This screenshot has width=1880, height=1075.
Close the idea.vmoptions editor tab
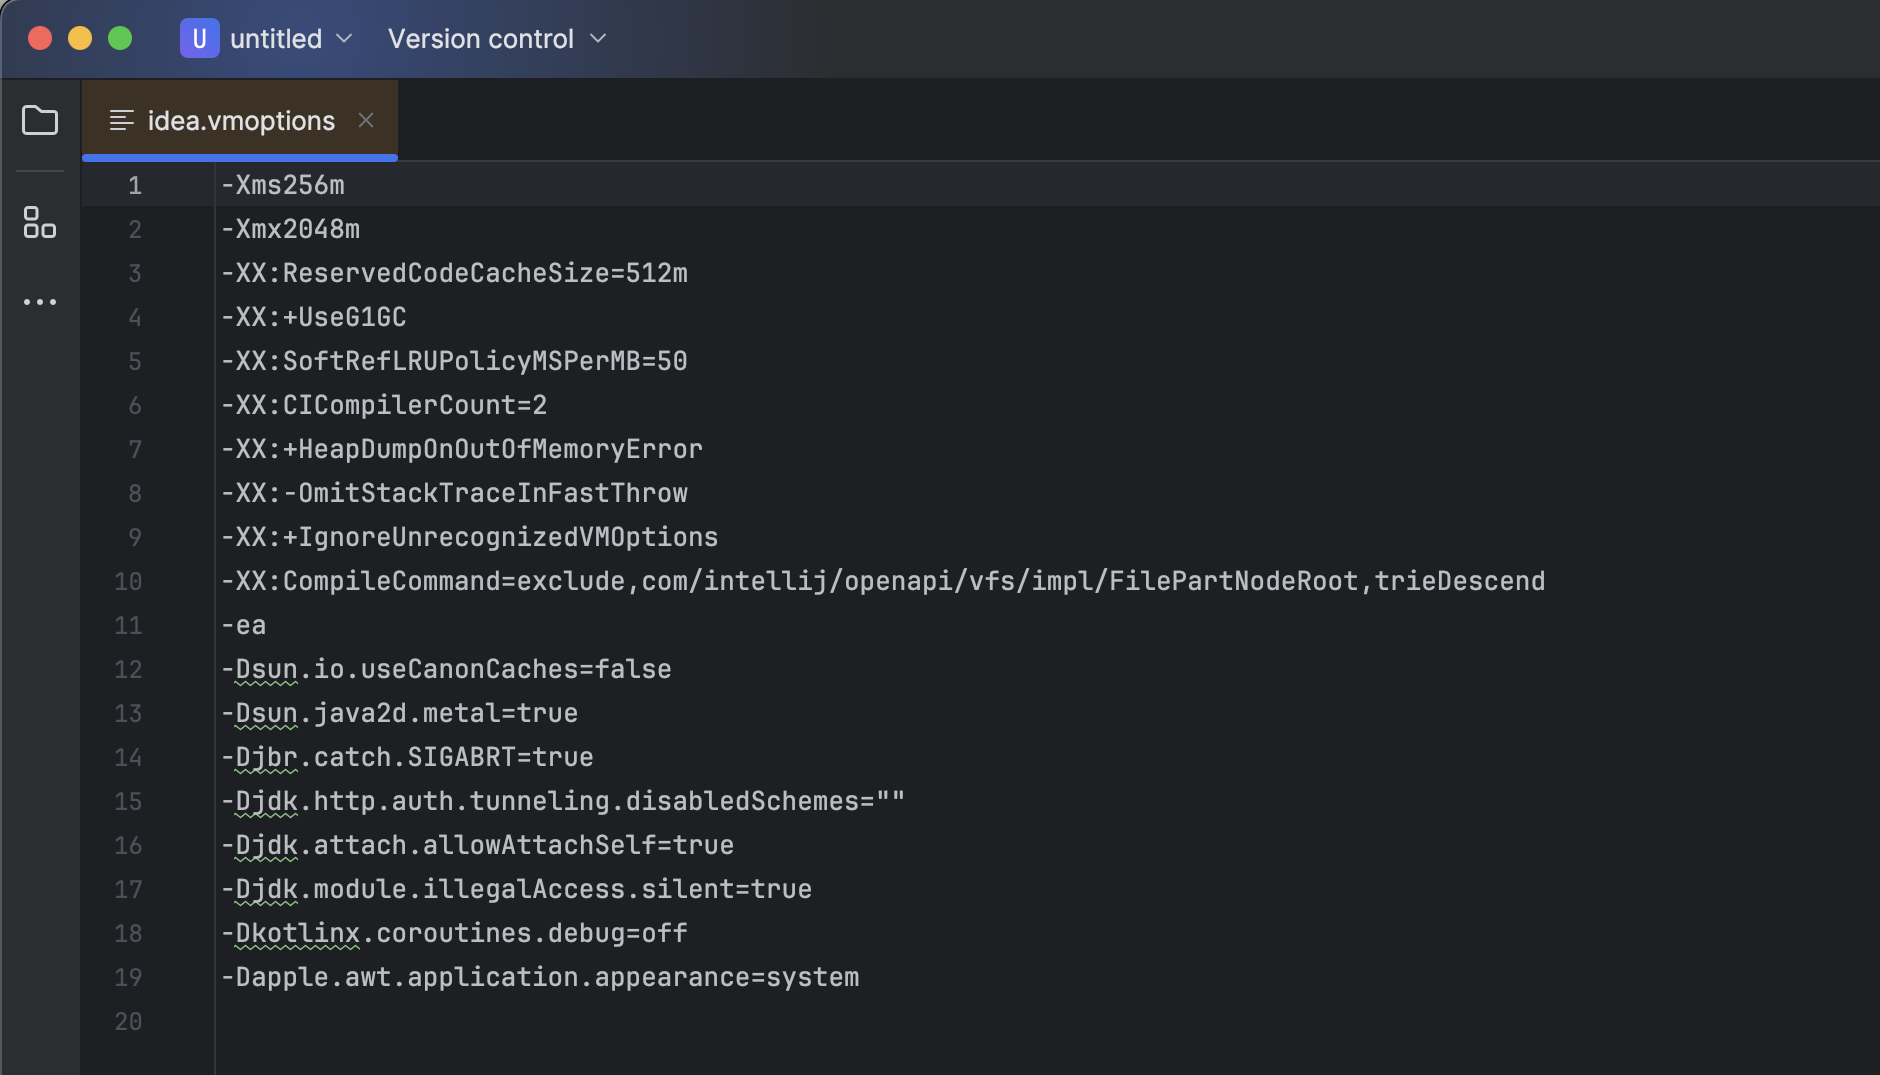coord(366,121)
